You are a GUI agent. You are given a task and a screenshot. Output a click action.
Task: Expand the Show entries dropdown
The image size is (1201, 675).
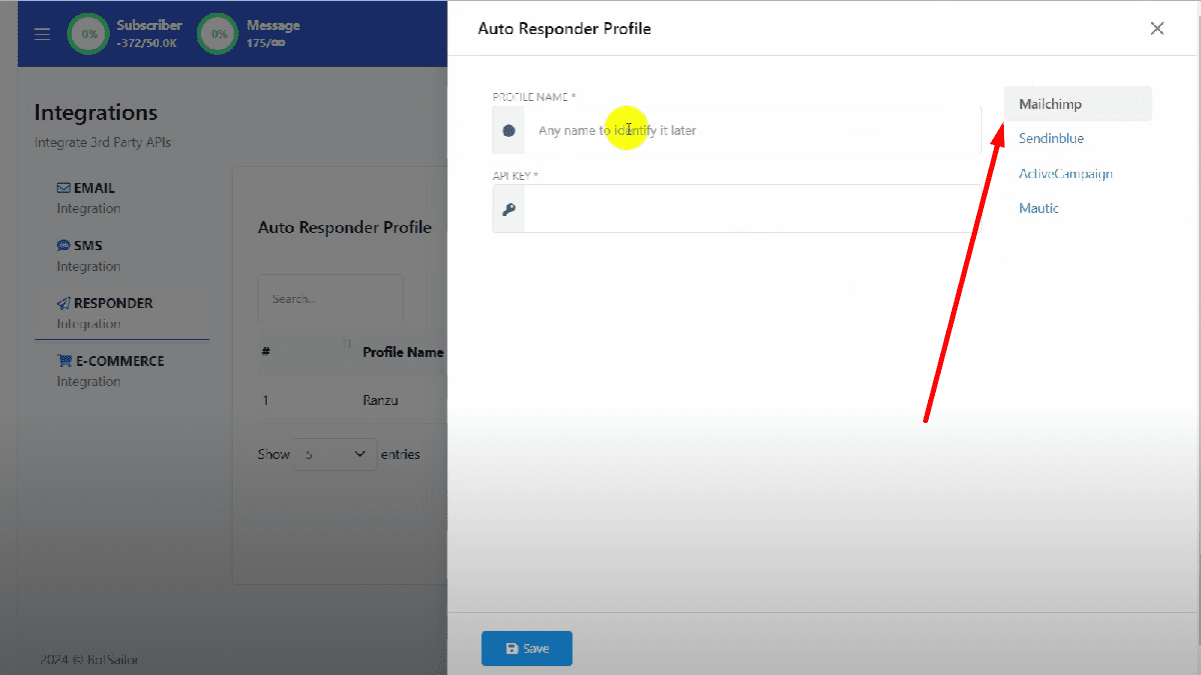[x=336, y=454]
